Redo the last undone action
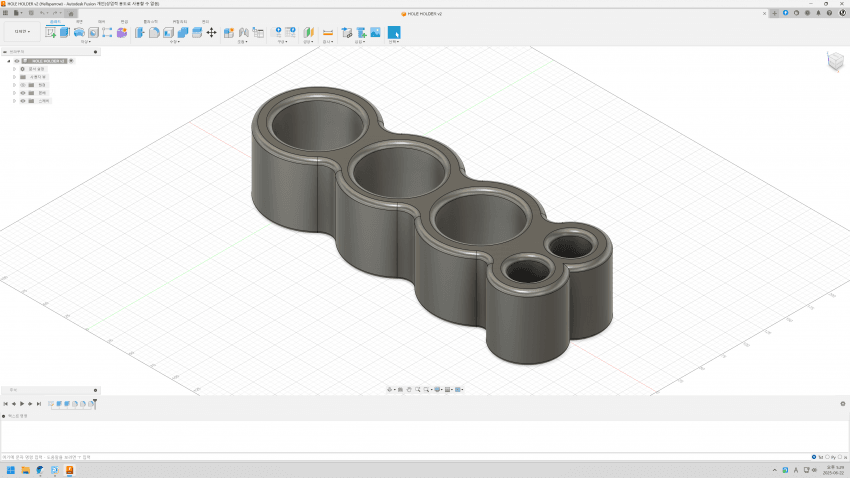Screen dimensions: 850x478 (x=55, y=13)
